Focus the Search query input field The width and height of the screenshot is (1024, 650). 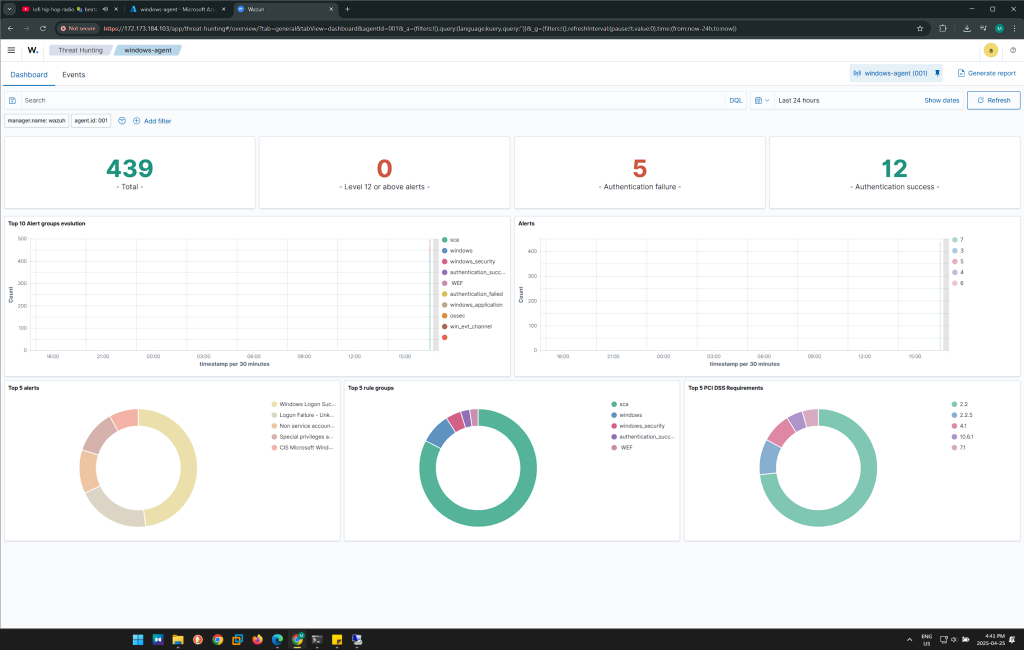[x=372, y=101]
